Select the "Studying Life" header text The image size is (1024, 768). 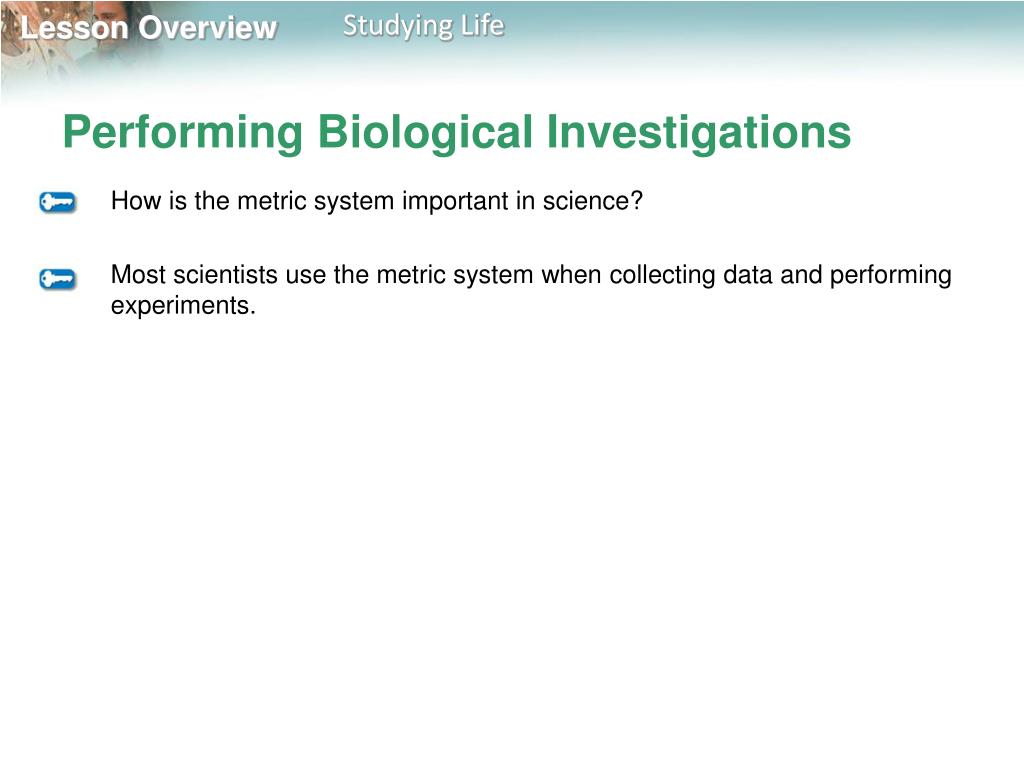click(423, 26)
